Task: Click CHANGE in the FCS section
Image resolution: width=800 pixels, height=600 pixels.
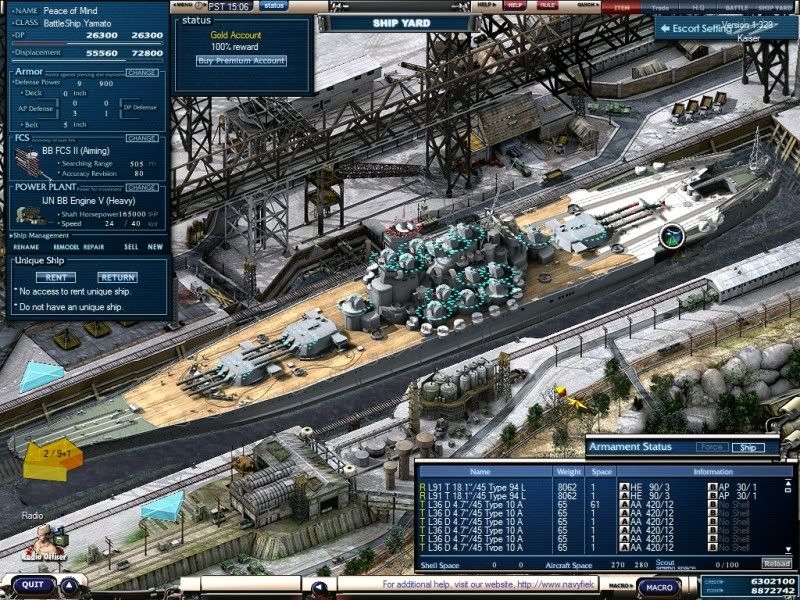Action: pyautogui.click(x=142, y=138)
